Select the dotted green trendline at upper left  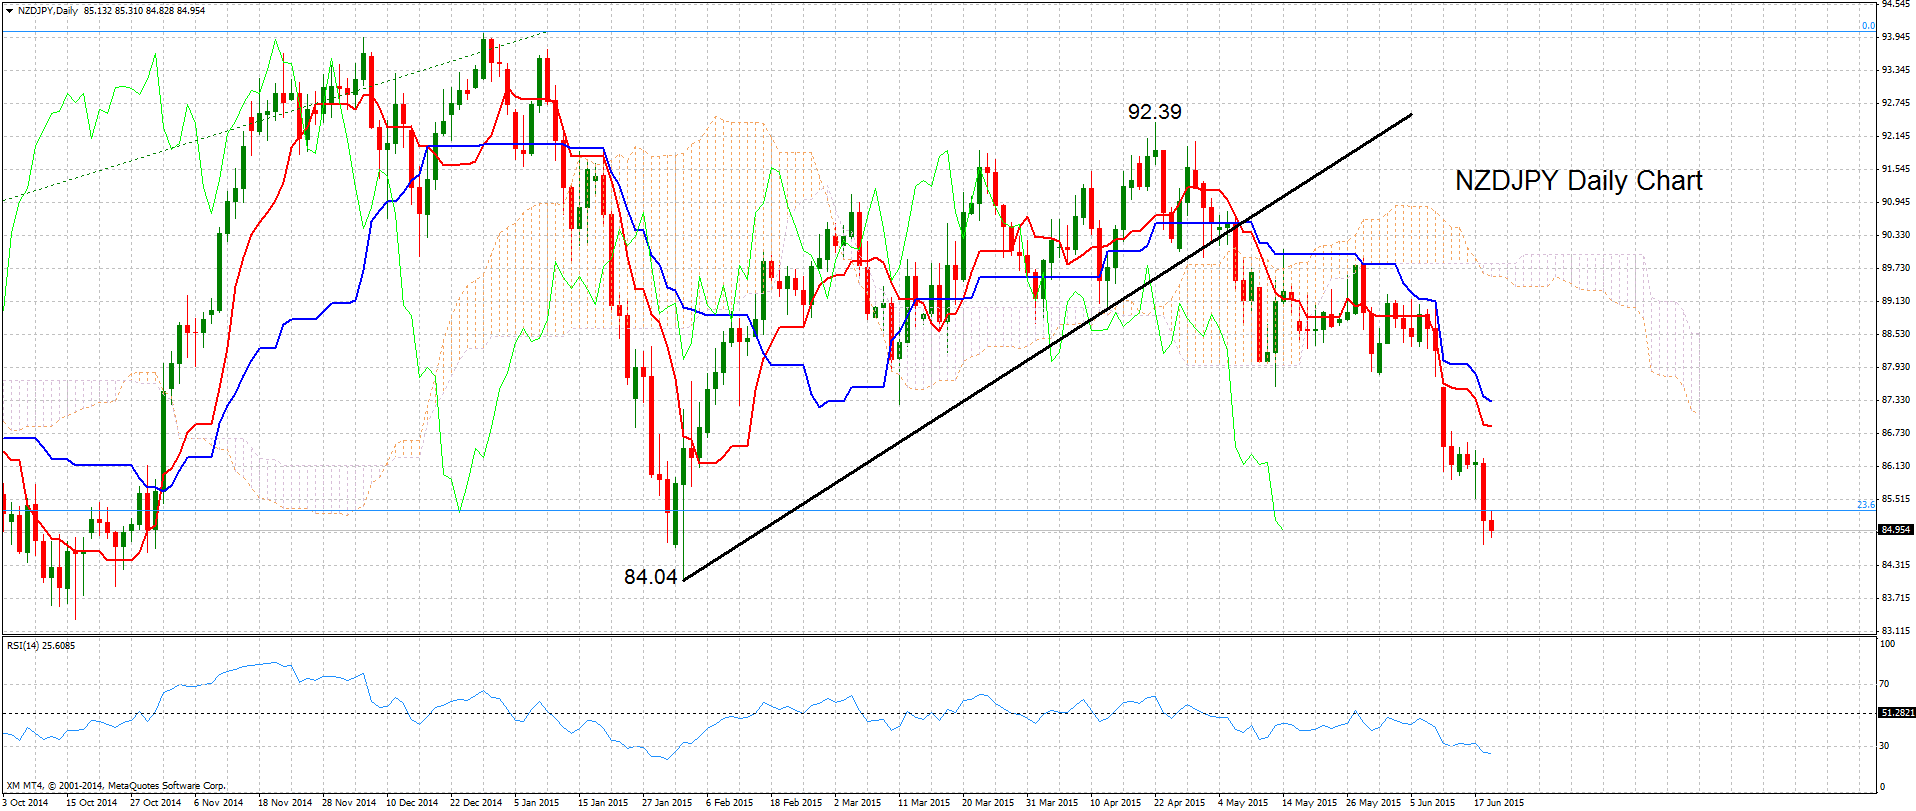275,116
